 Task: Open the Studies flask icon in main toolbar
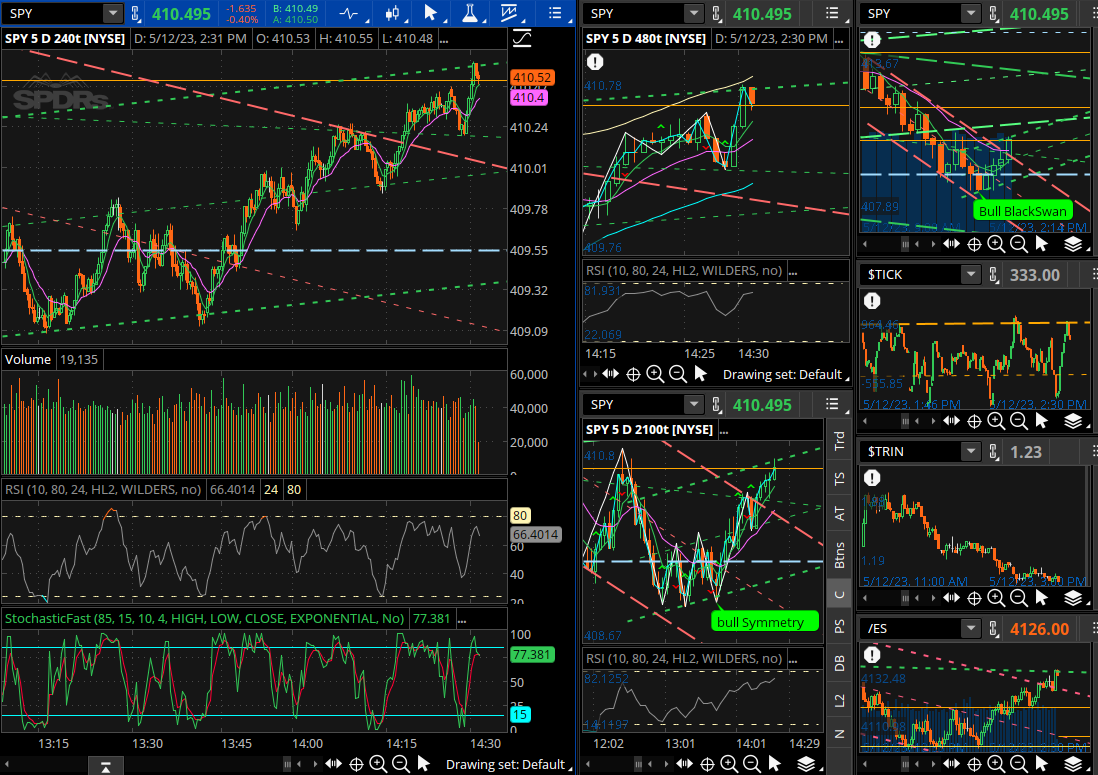click(x=468, y=13)
